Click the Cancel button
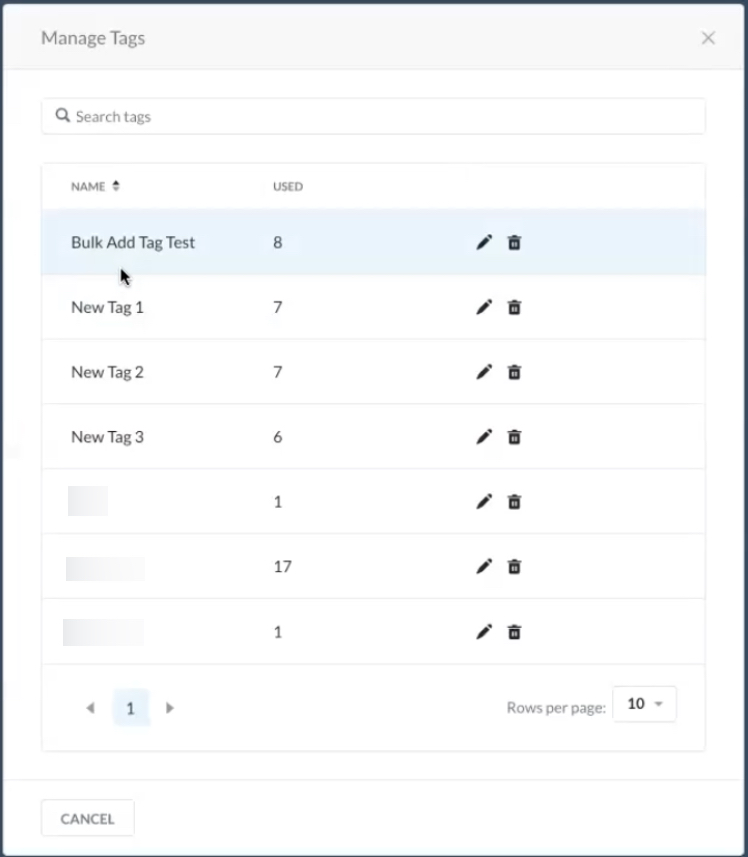The height and width of the screenshot is (857, 748). (87, 817)
